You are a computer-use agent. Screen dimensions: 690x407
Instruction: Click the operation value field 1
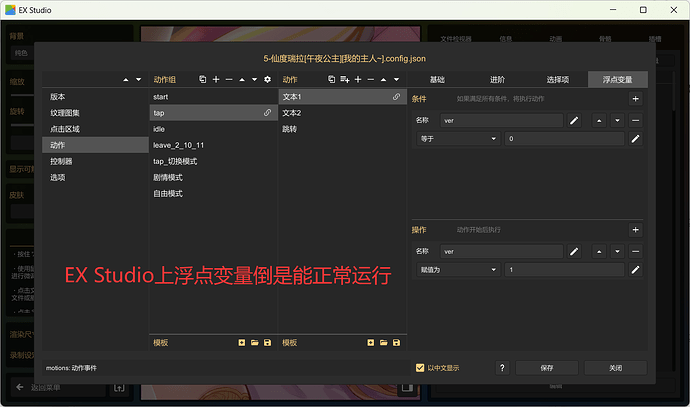565,270
